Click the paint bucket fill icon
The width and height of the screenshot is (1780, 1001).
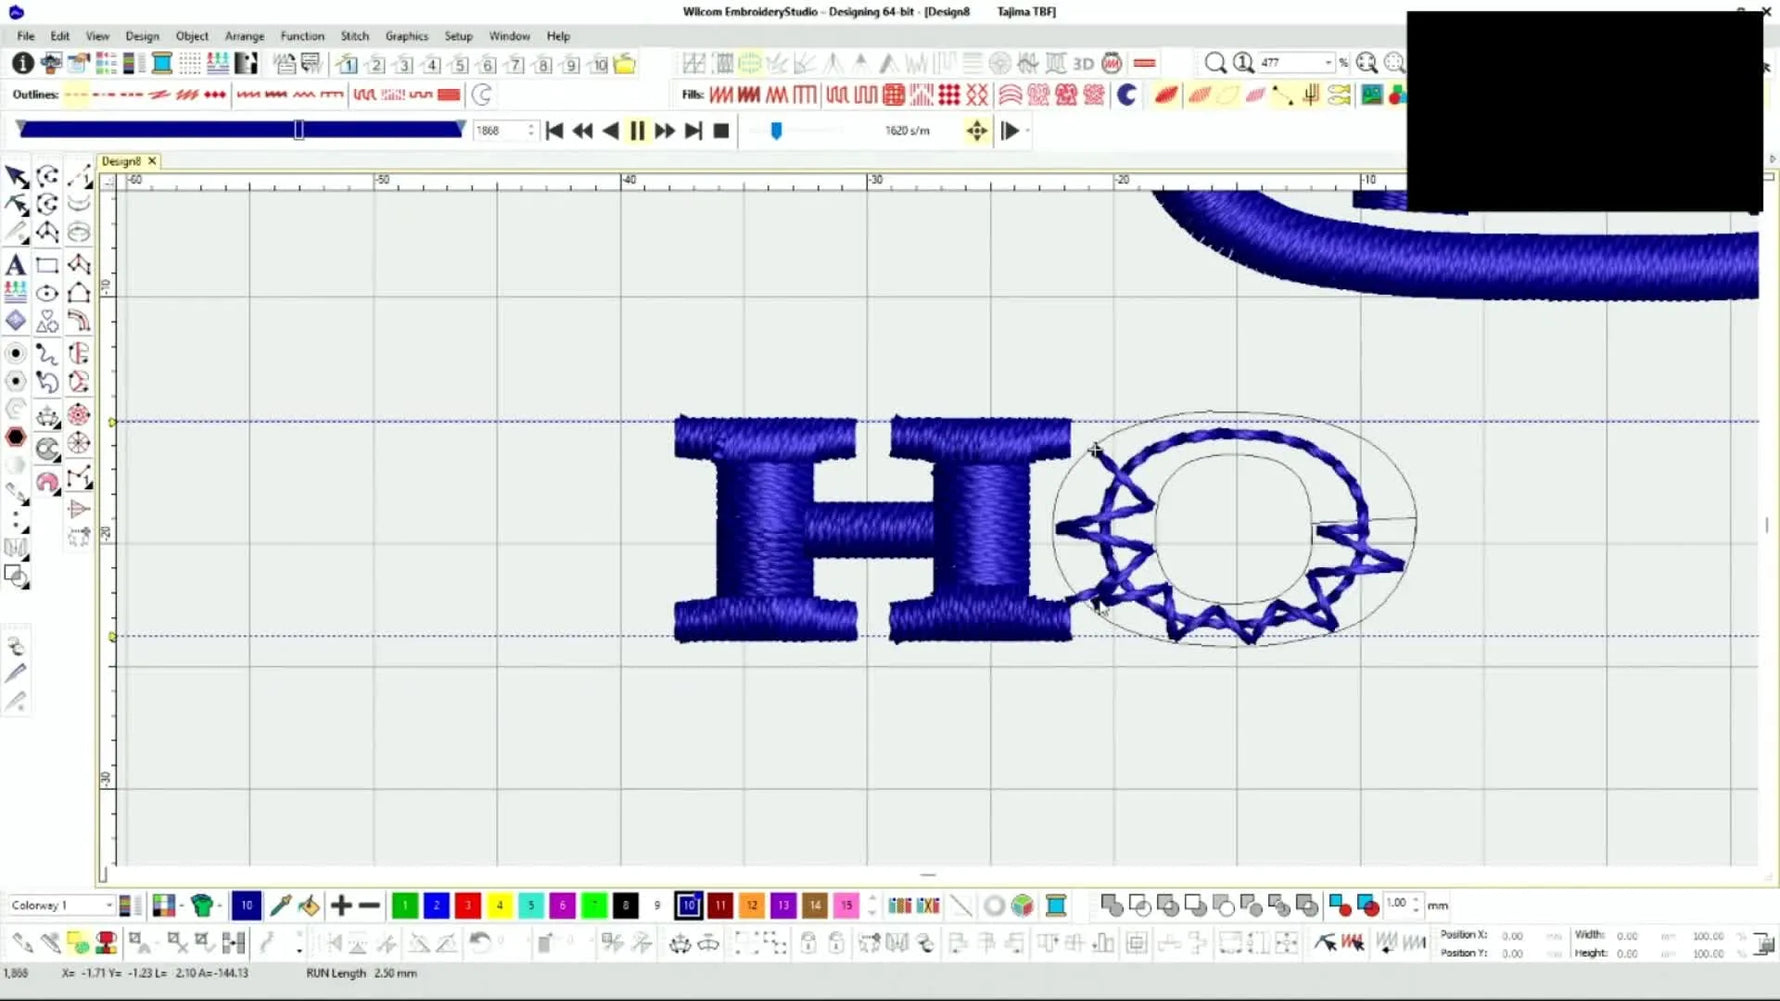tap(309, 906)
